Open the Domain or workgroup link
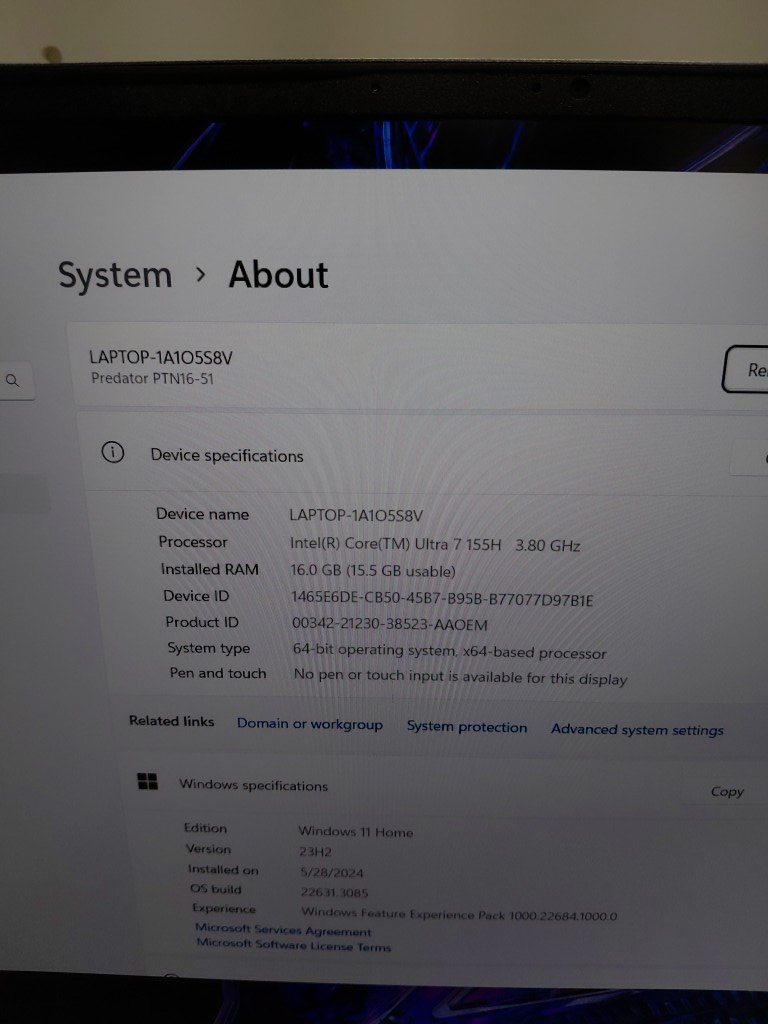This screenshot has height=1024, width=768. [x=309, y=724]
